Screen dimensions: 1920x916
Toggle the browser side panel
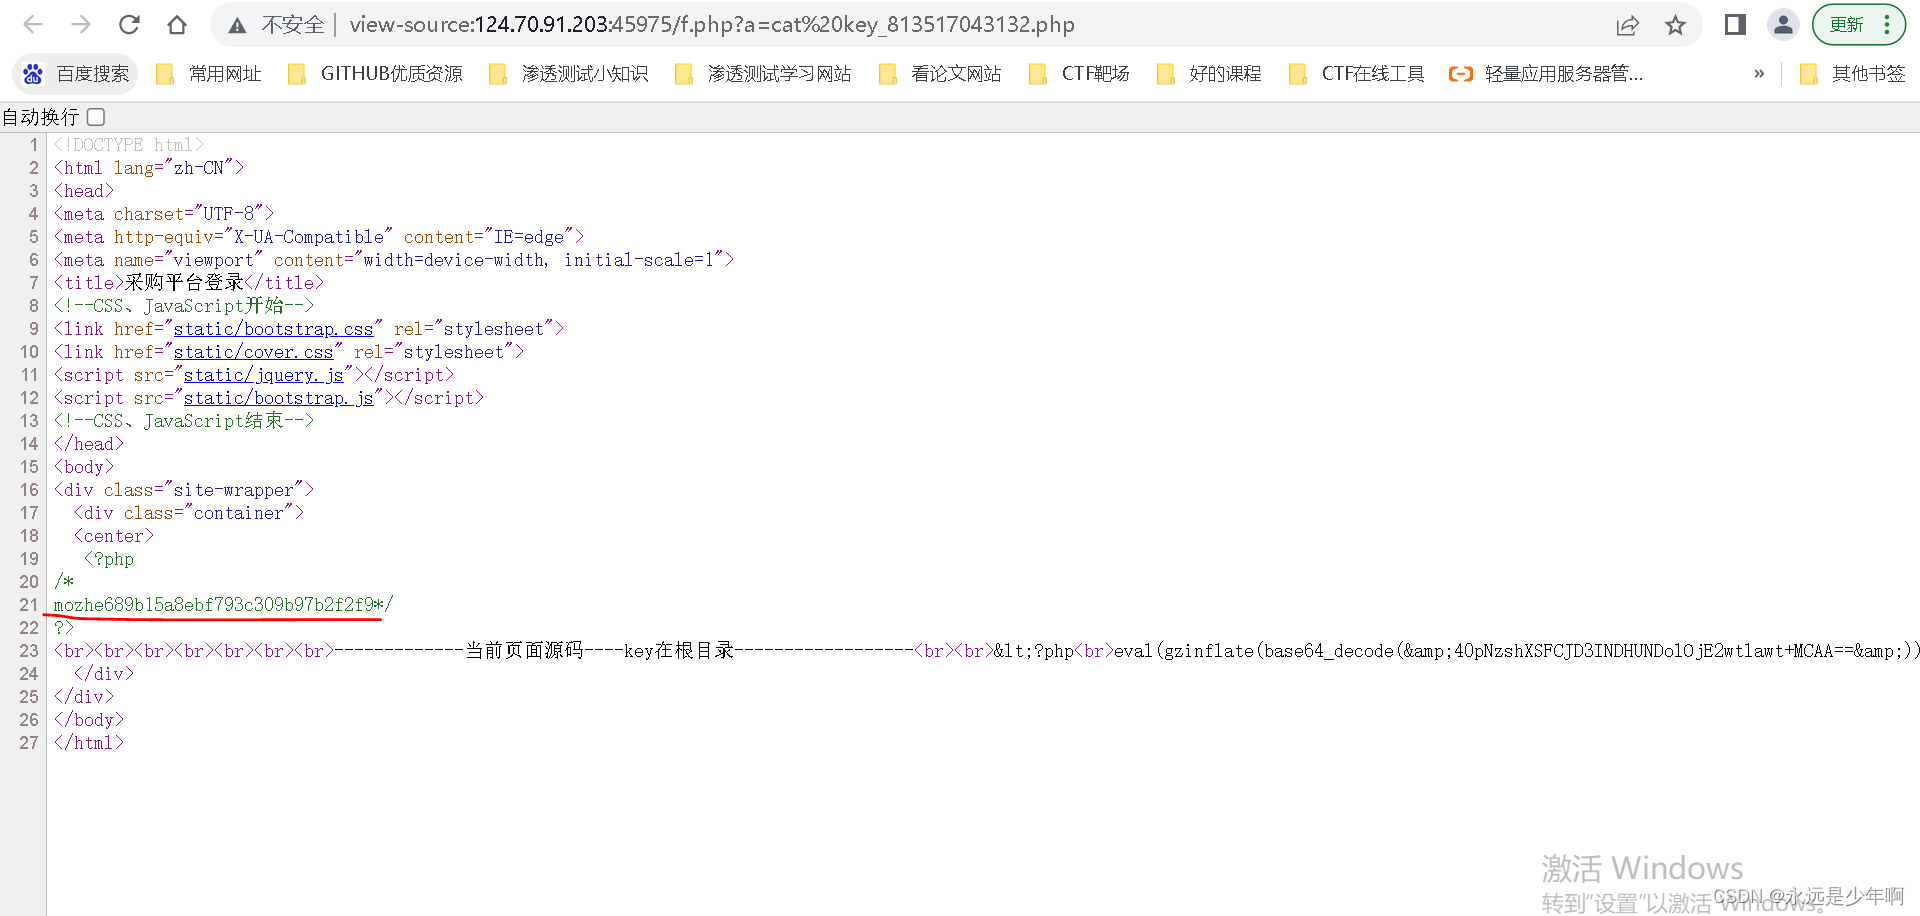click(1735, 25)
